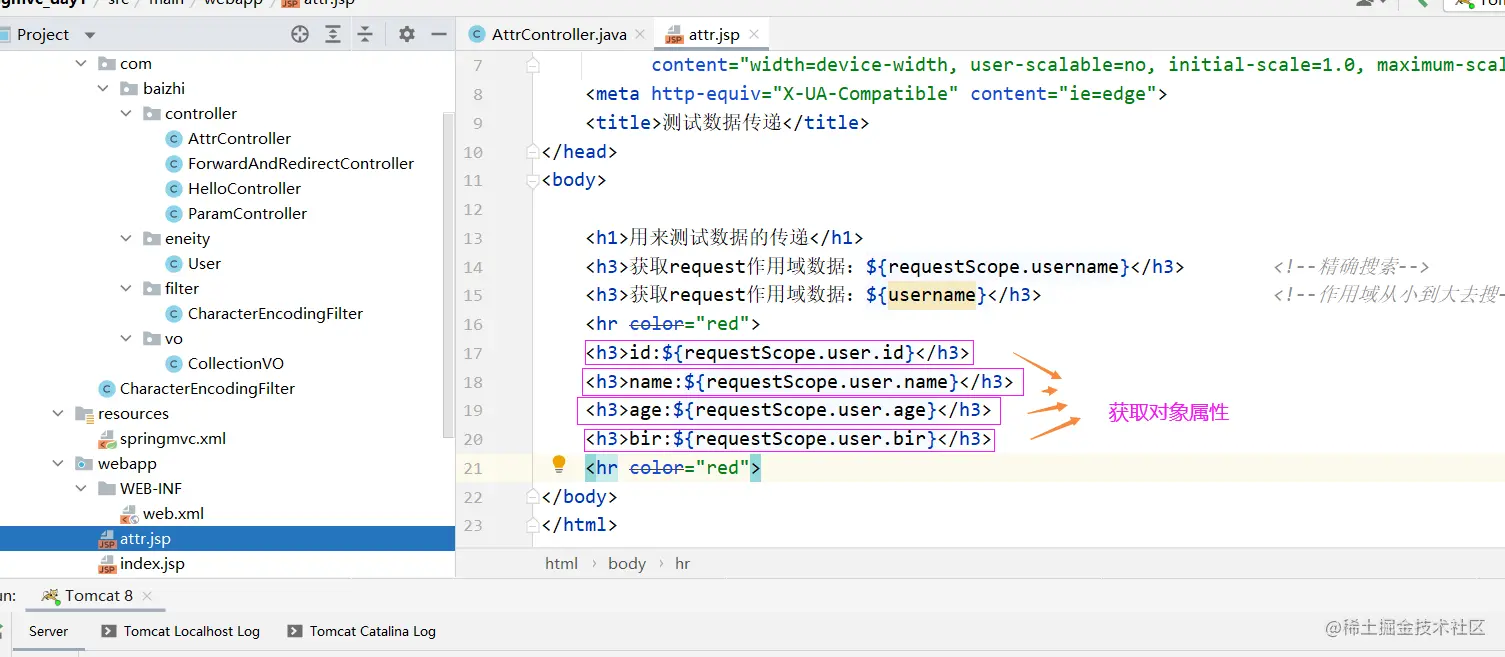Click the AttrController class icon in tree
1505x657 pixels.
click(174, 138)
